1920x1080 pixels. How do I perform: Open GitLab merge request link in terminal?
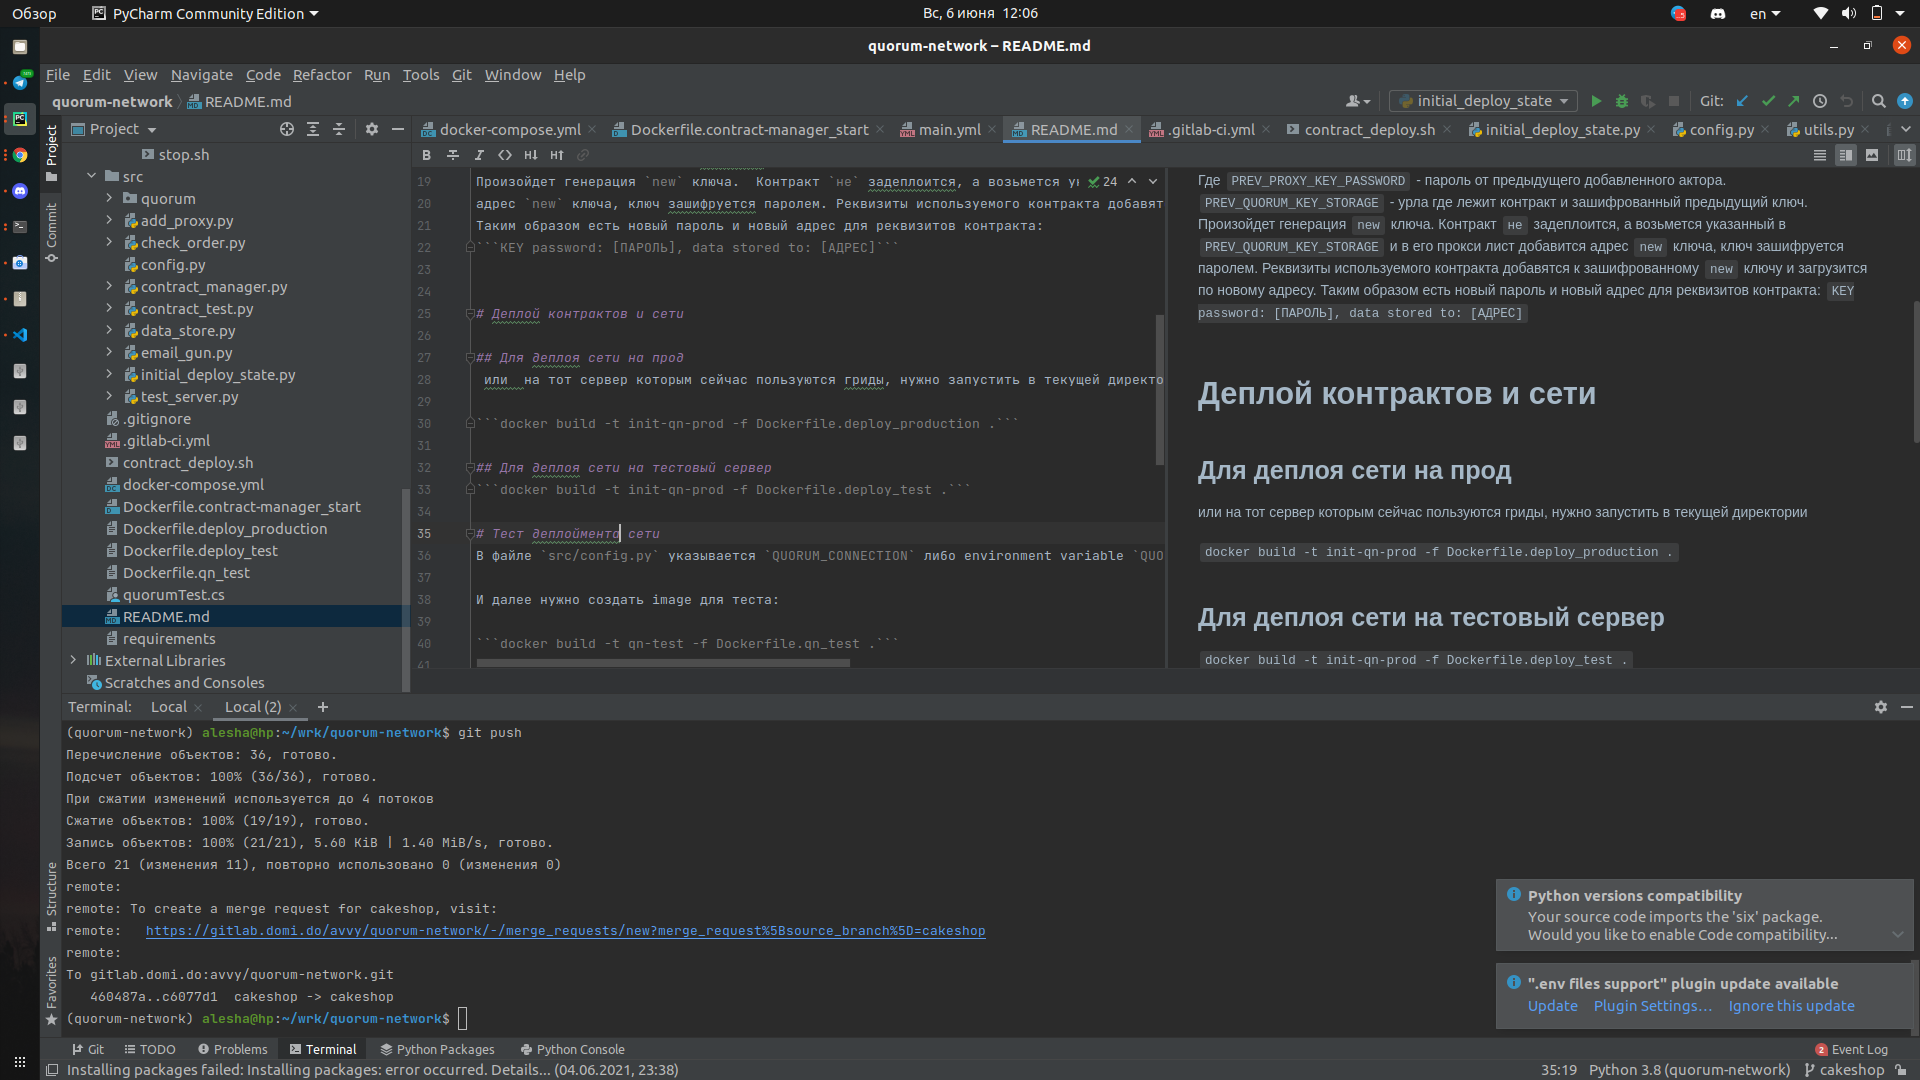pos(565,931)
